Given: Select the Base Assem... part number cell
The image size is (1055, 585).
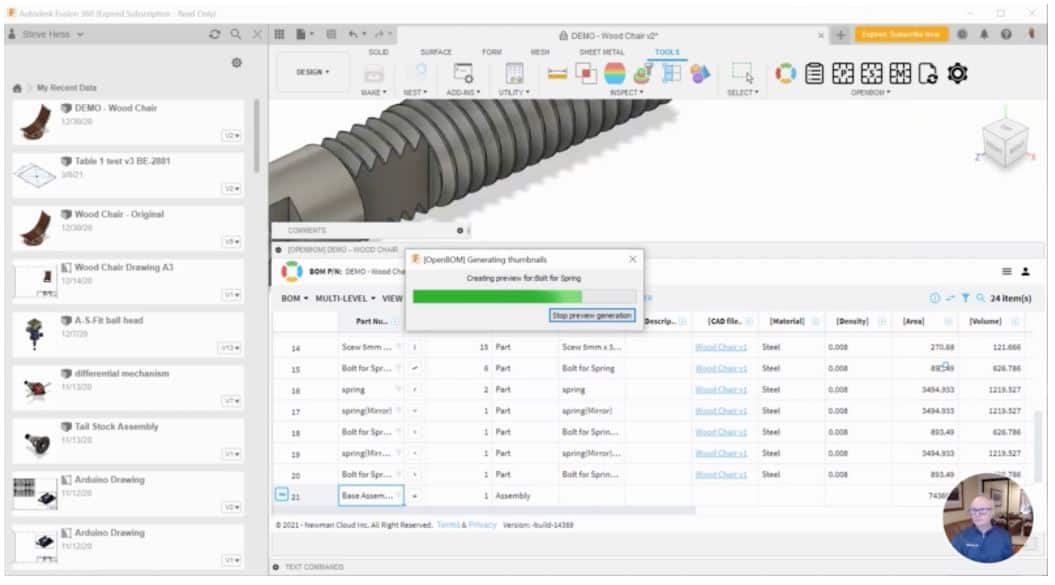Looking at the screenshot, I should (x=371, y=495).
